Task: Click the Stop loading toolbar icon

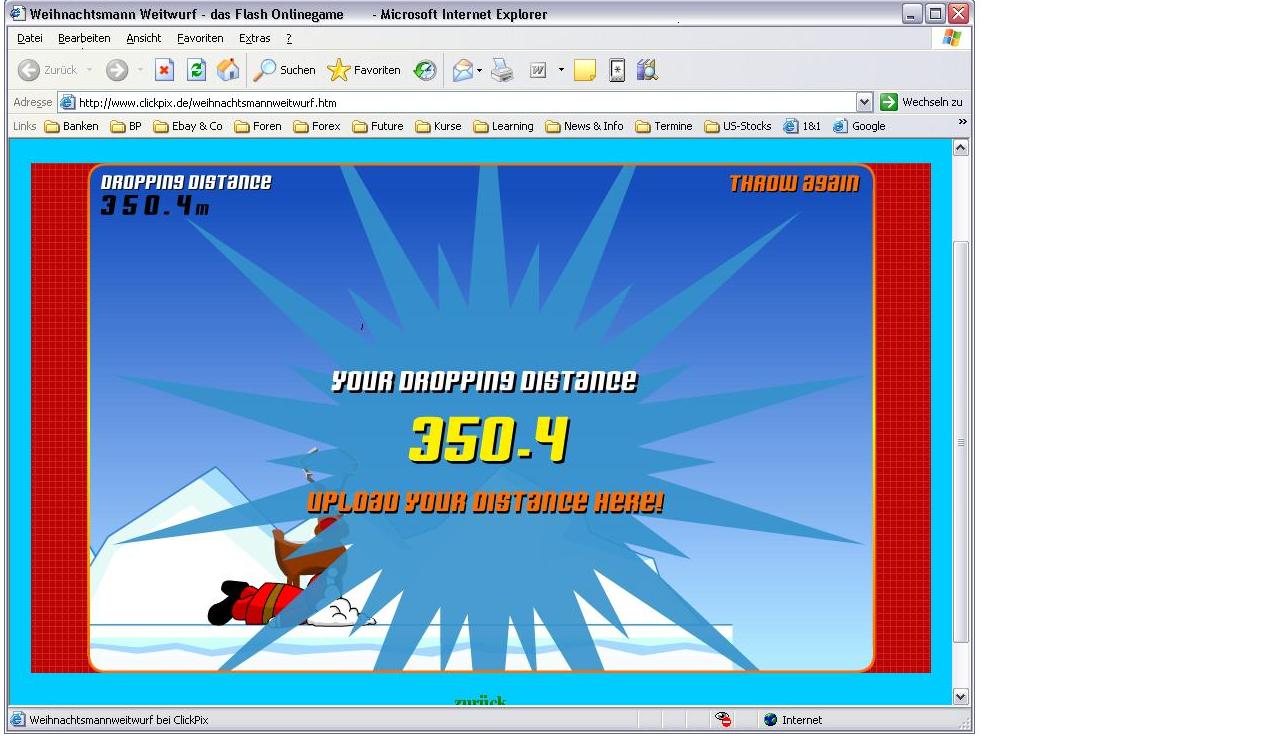Action: click(165, 70)
